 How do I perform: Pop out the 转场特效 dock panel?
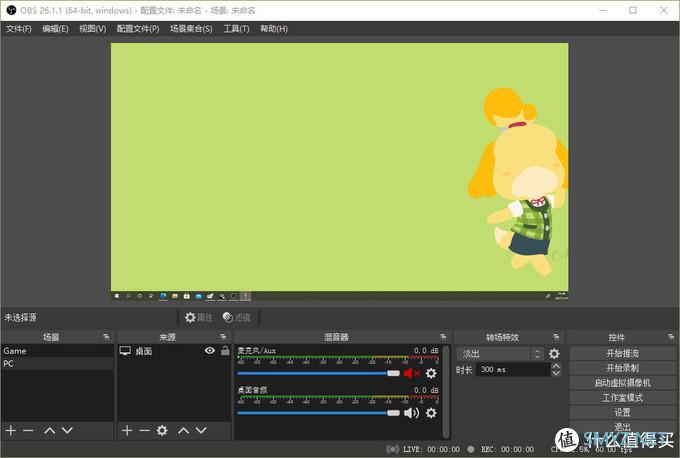coord(556,337)
